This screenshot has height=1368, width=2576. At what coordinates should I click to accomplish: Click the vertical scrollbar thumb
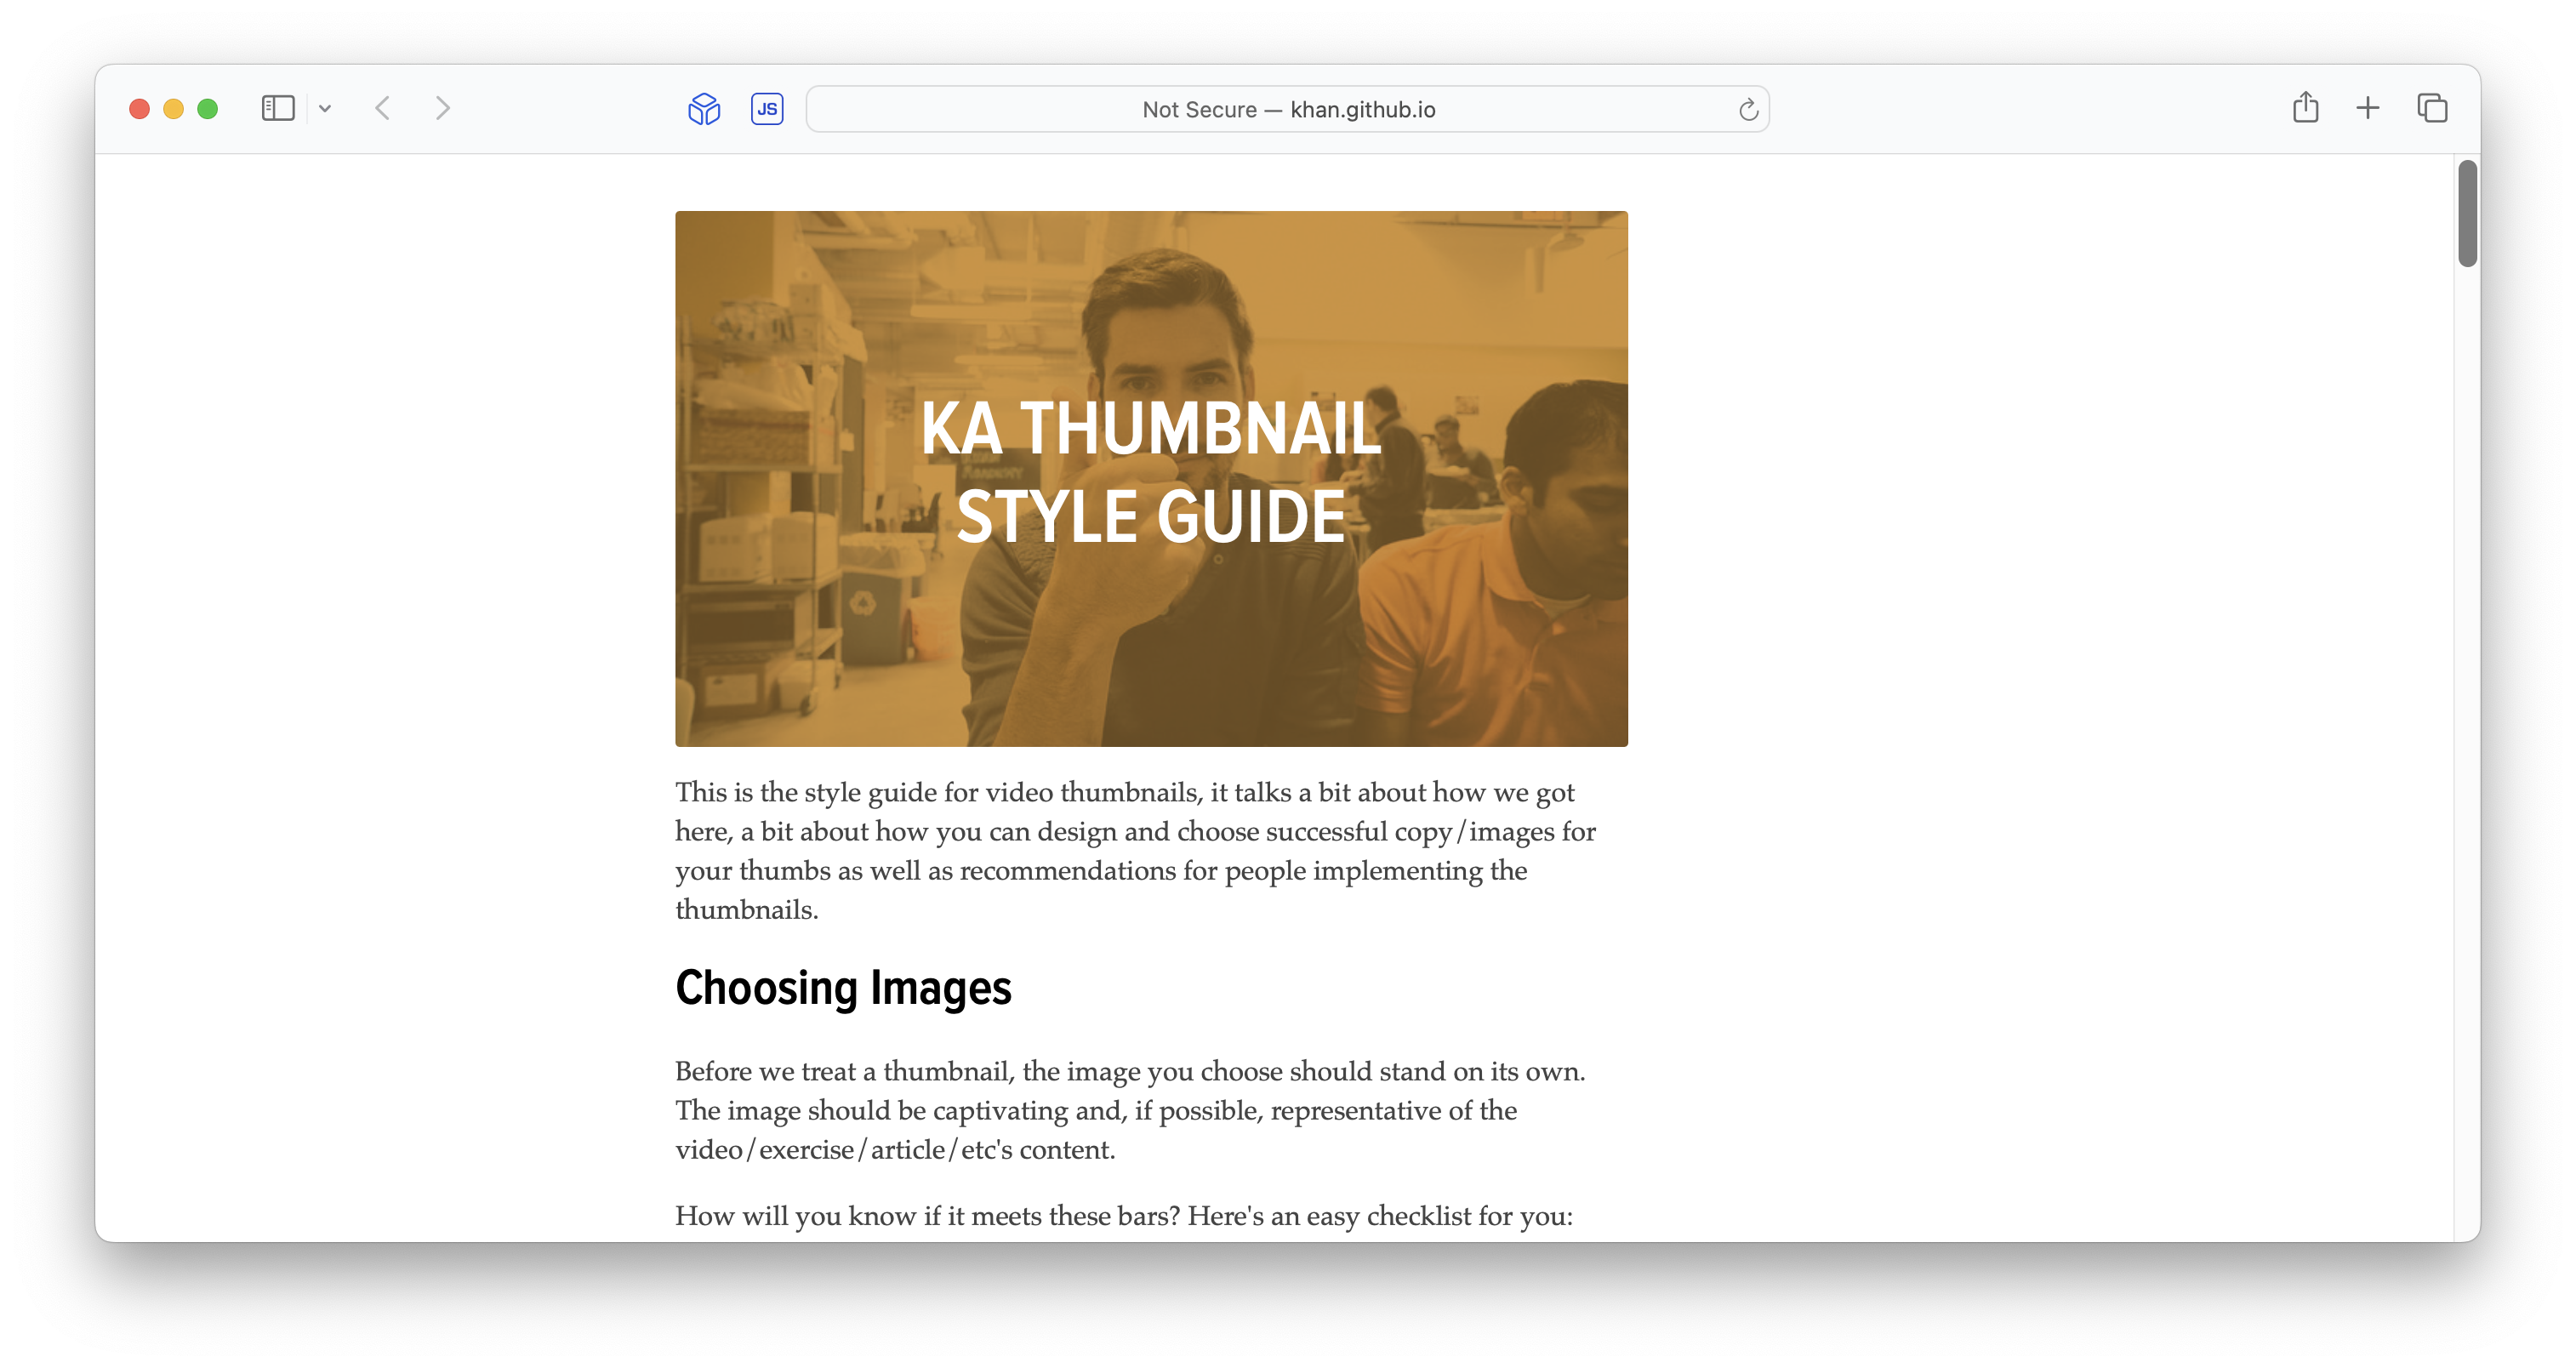[2467, 213]
